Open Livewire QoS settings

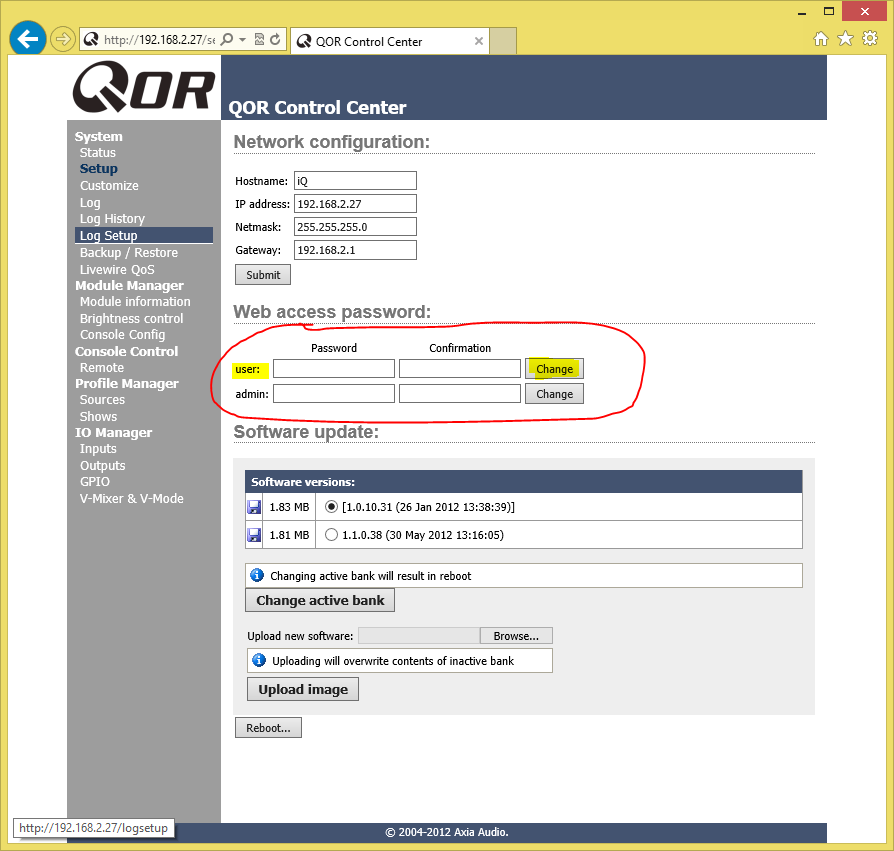pos(117,270)
